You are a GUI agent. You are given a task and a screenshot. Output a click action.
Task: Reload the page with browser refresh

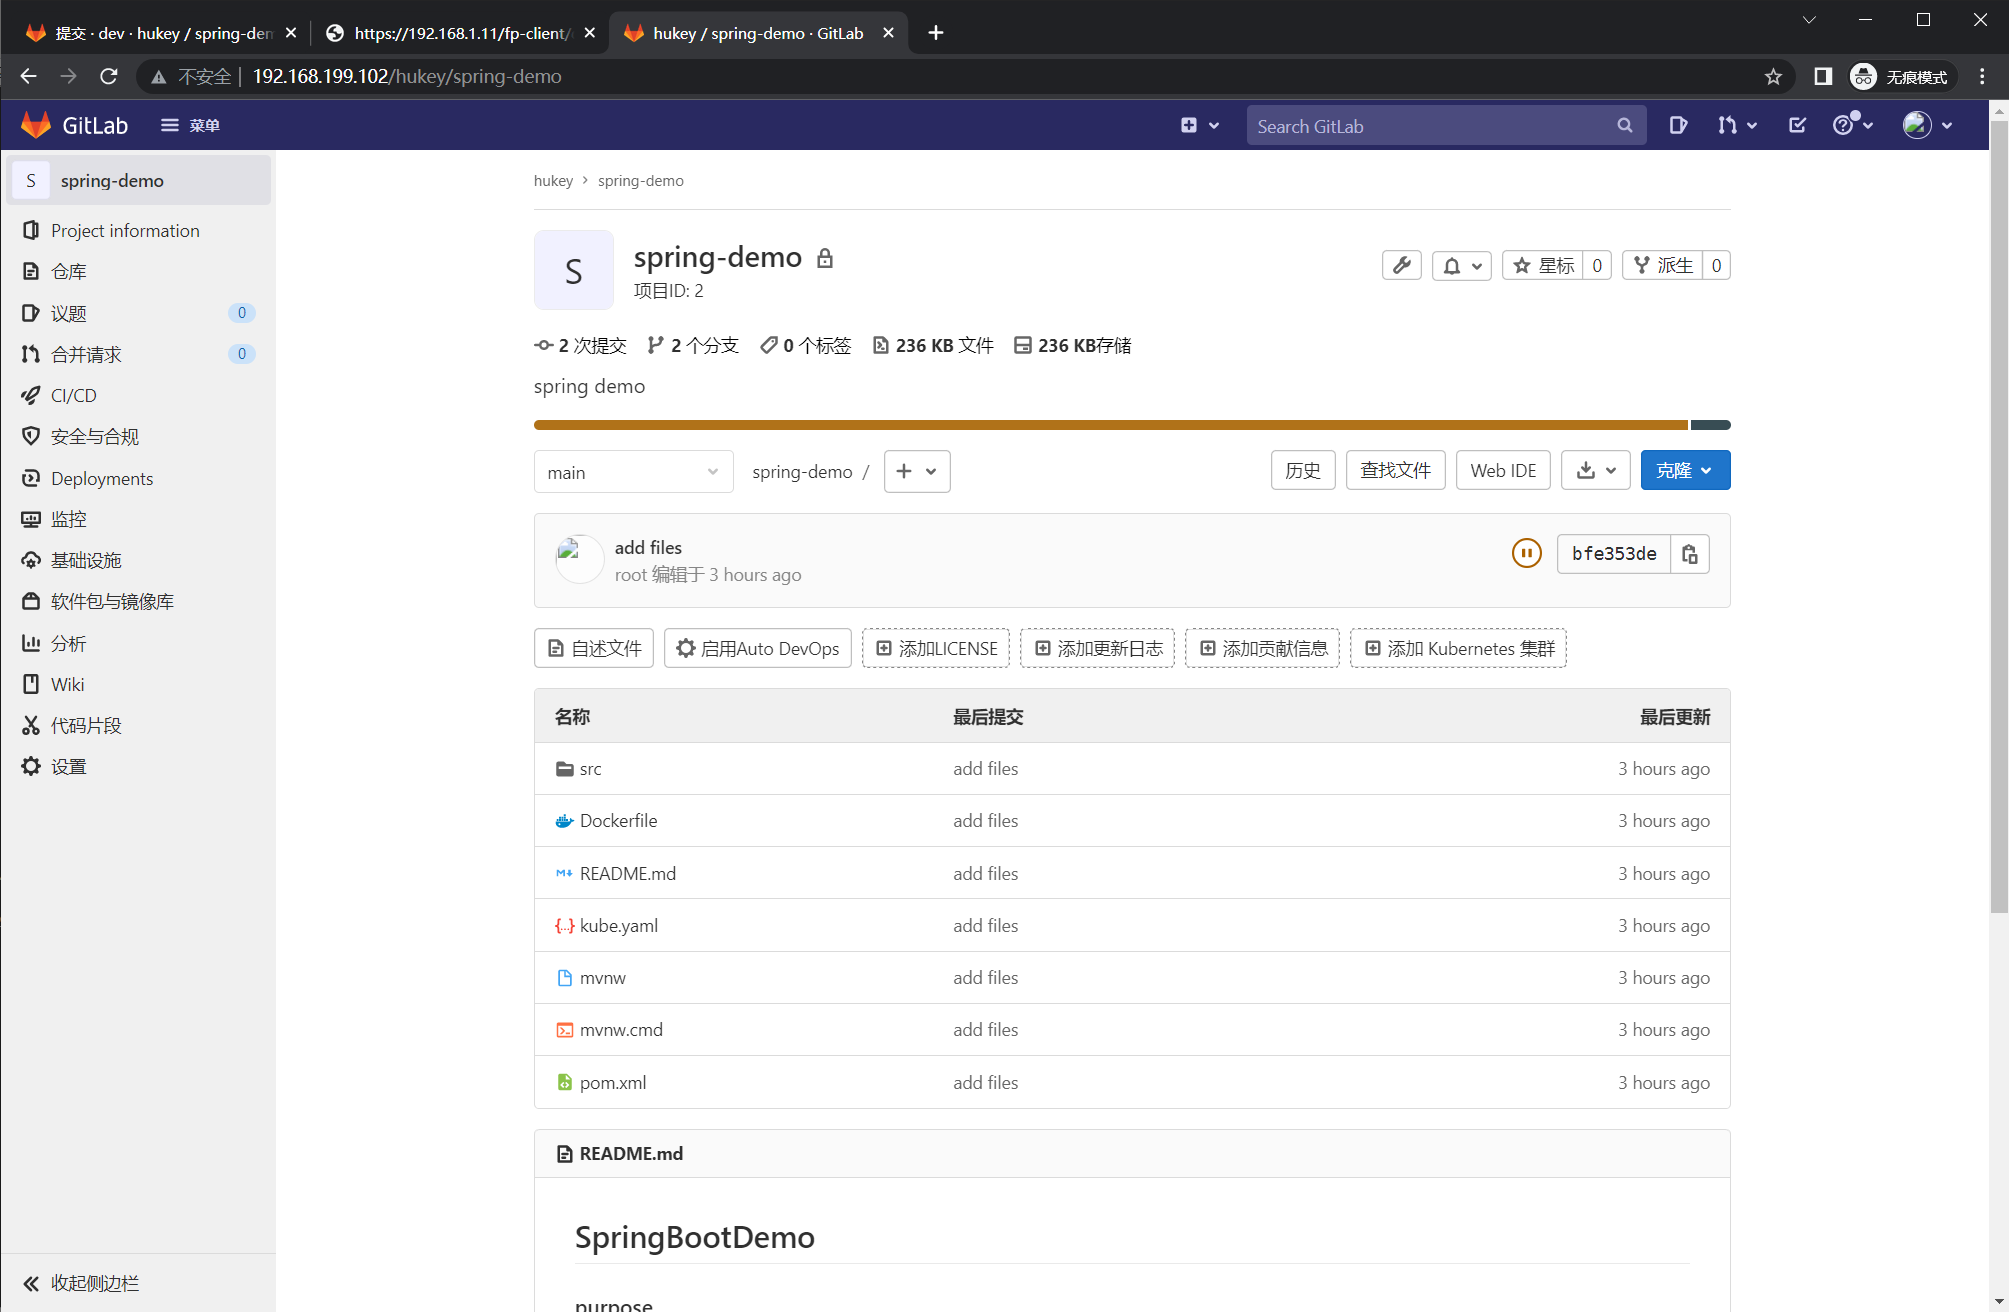tap(108, 76)
